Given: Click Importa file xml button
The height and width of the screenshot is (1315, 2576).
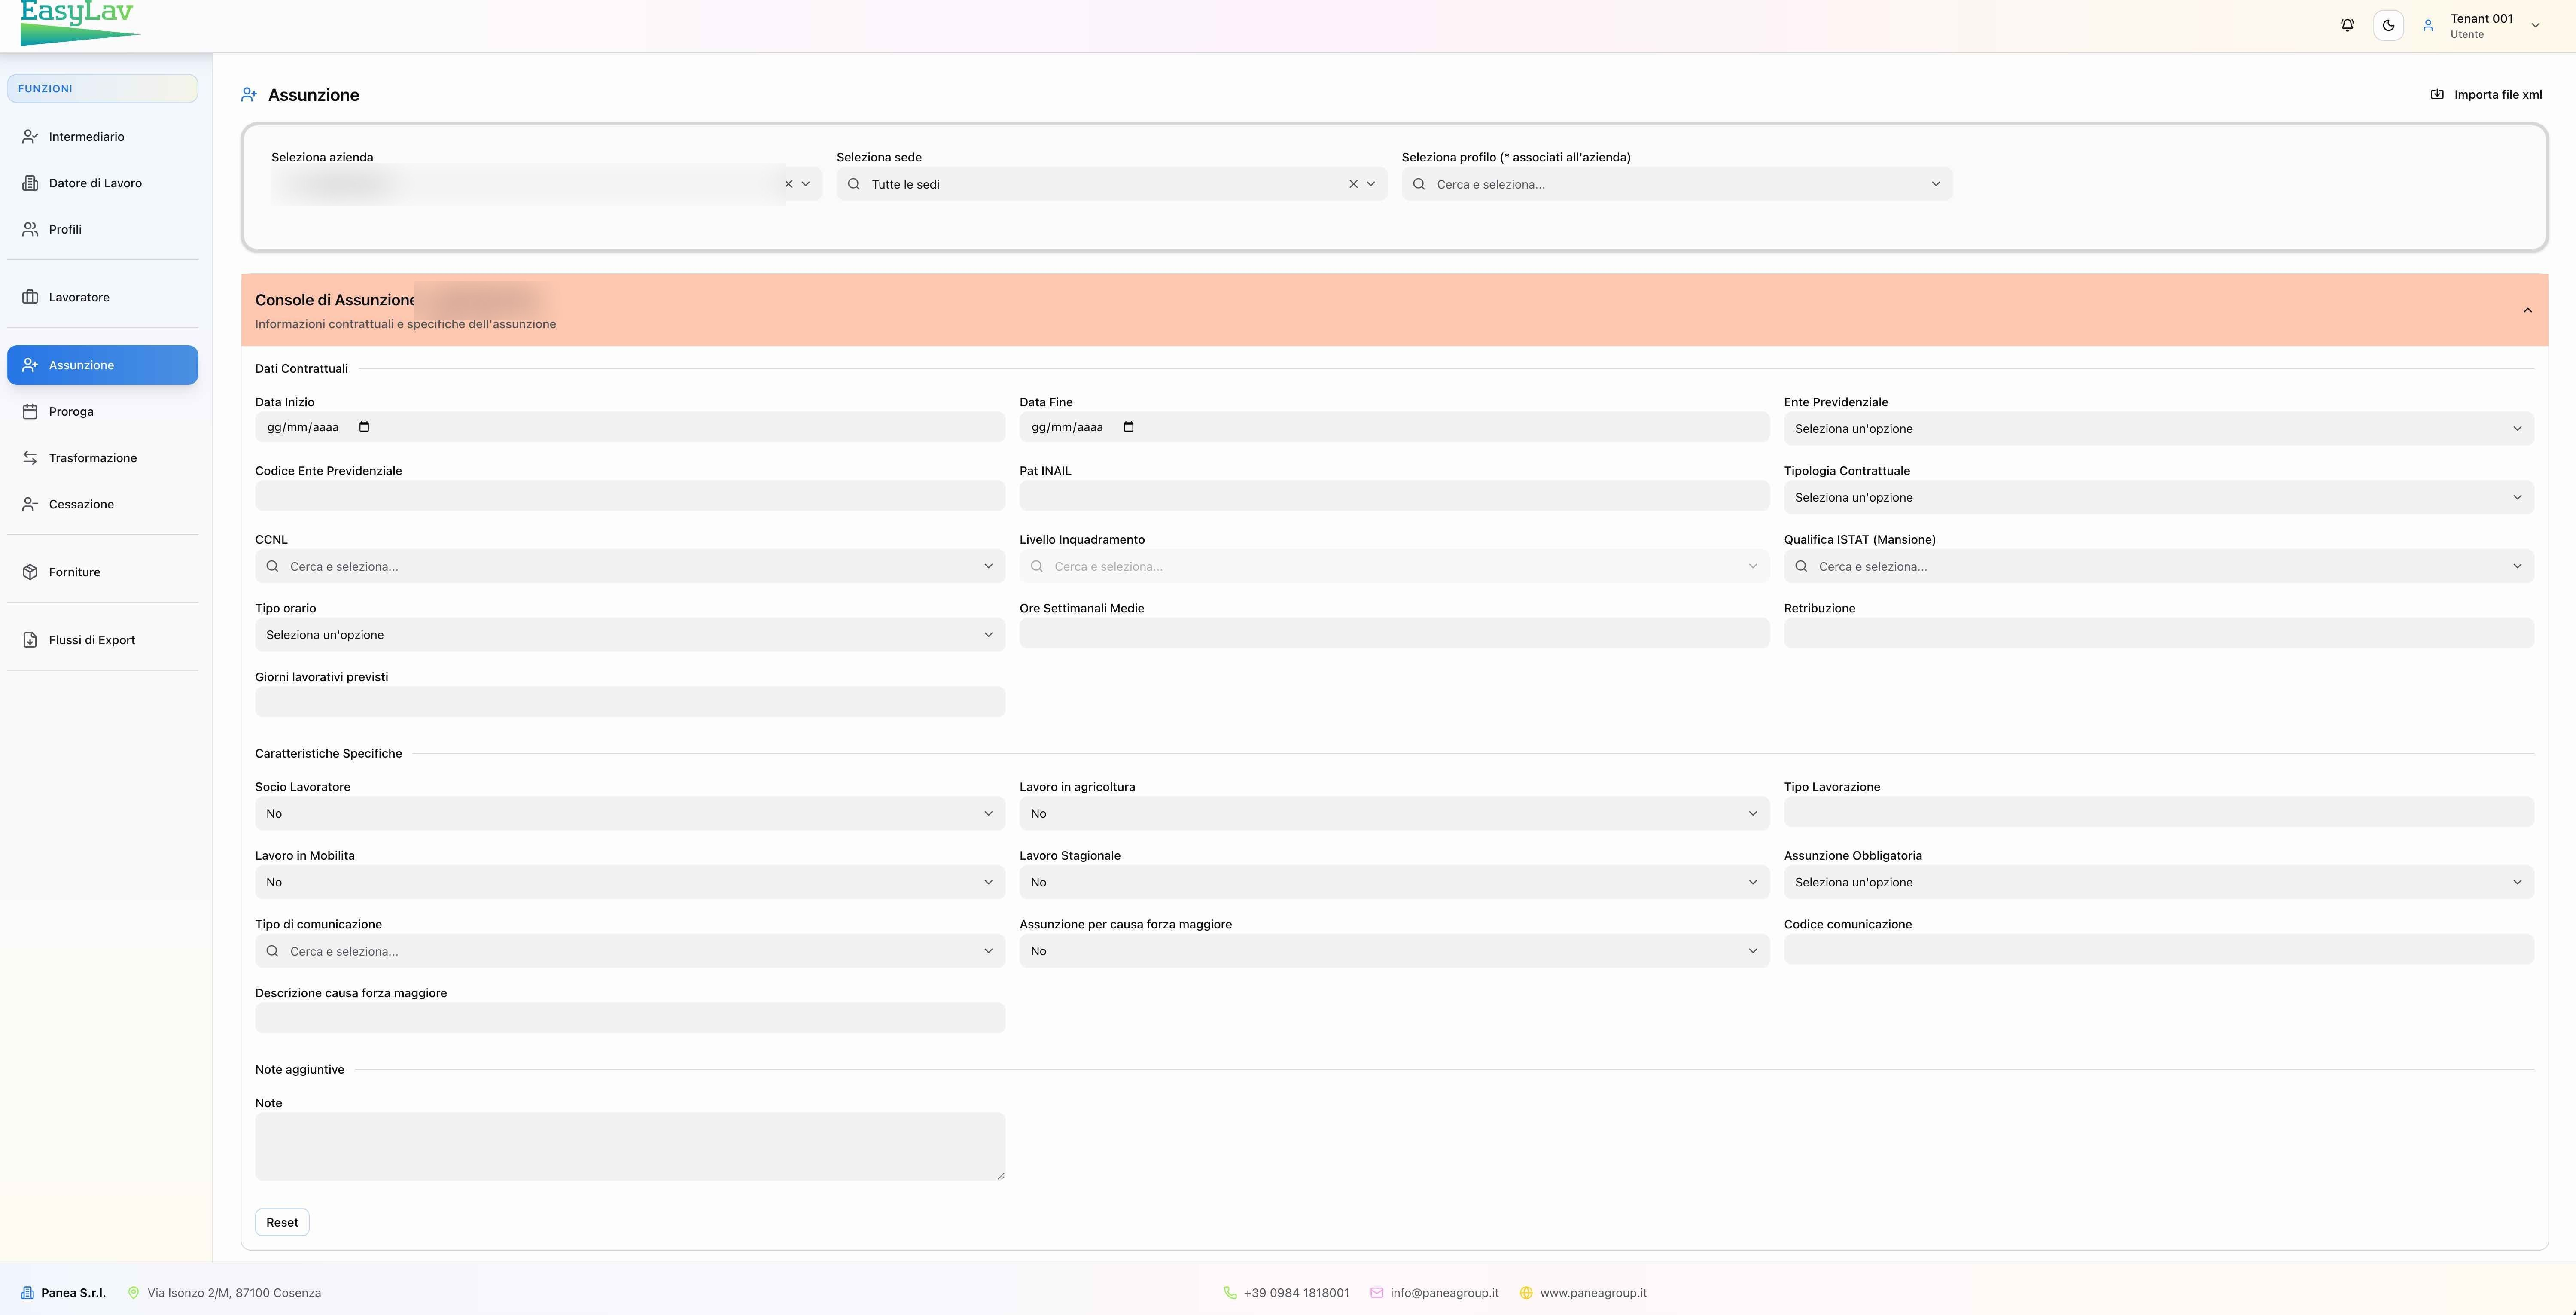Looking at the screenshot, I should pos(2486,94).
